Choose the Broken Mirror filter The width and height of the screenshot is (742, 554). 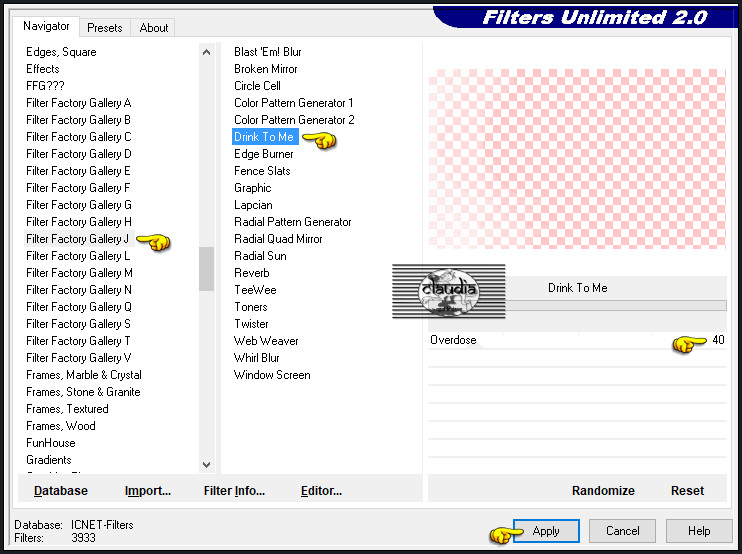tap(265, 69)
